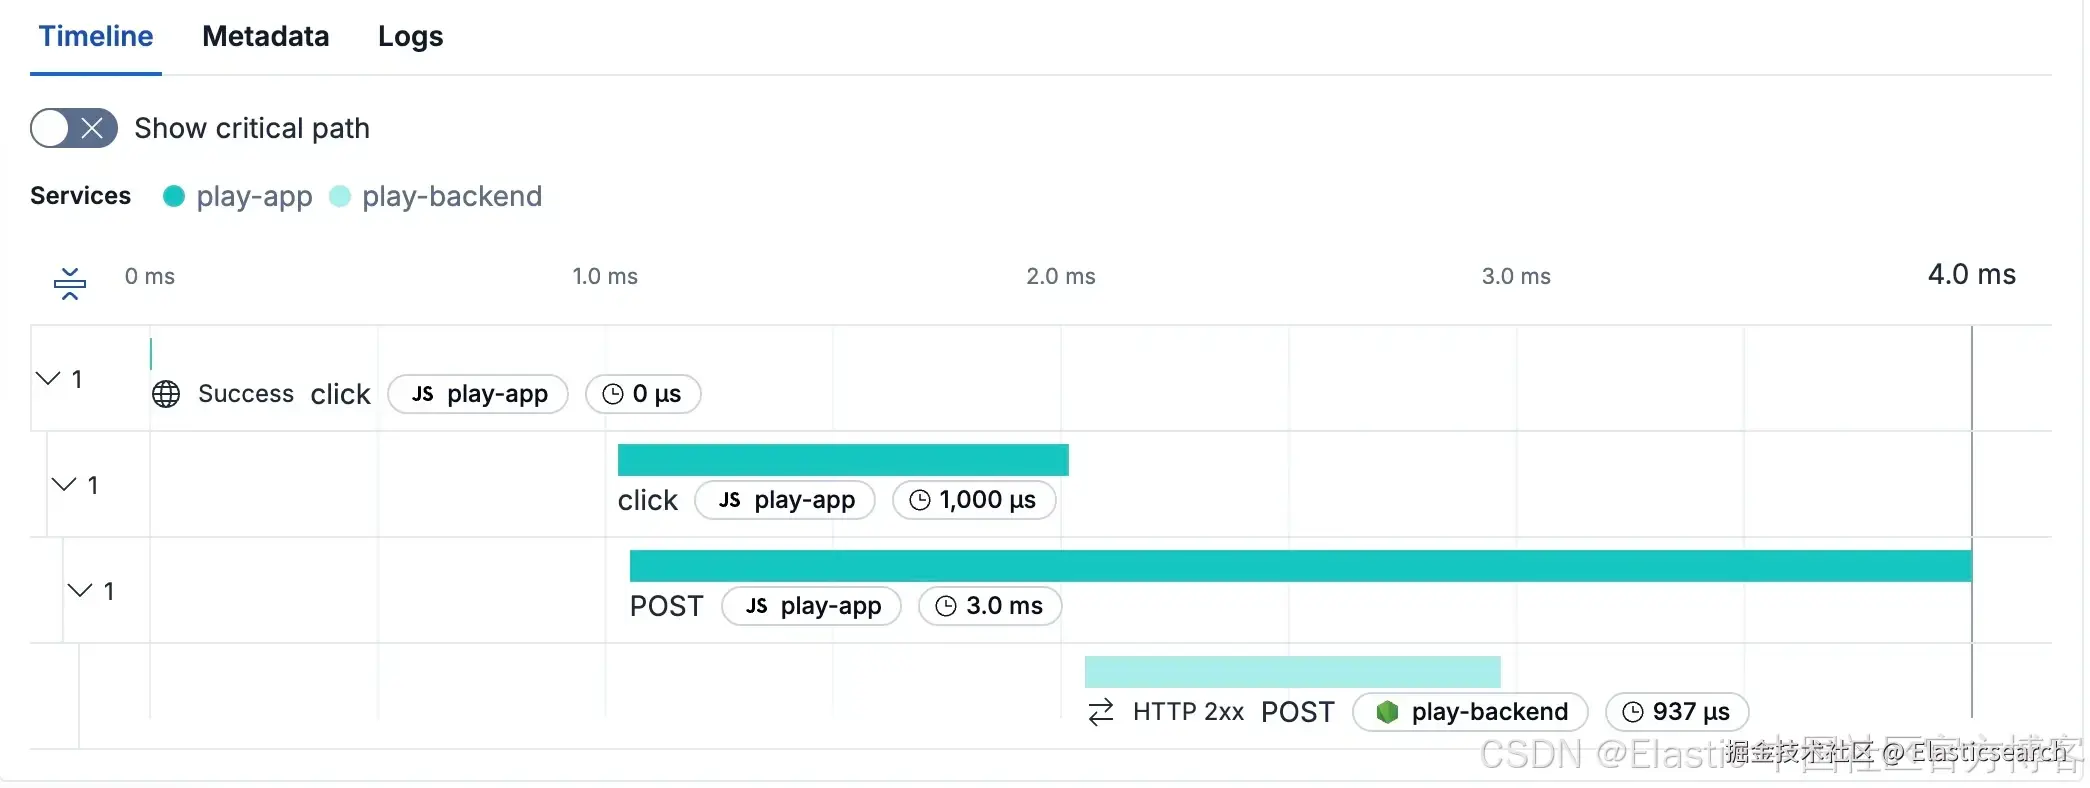The width and height of the screenshot is (2090, 788).
Task: Click the JS icon in the 1,000 µs click row
Action: 730,500
